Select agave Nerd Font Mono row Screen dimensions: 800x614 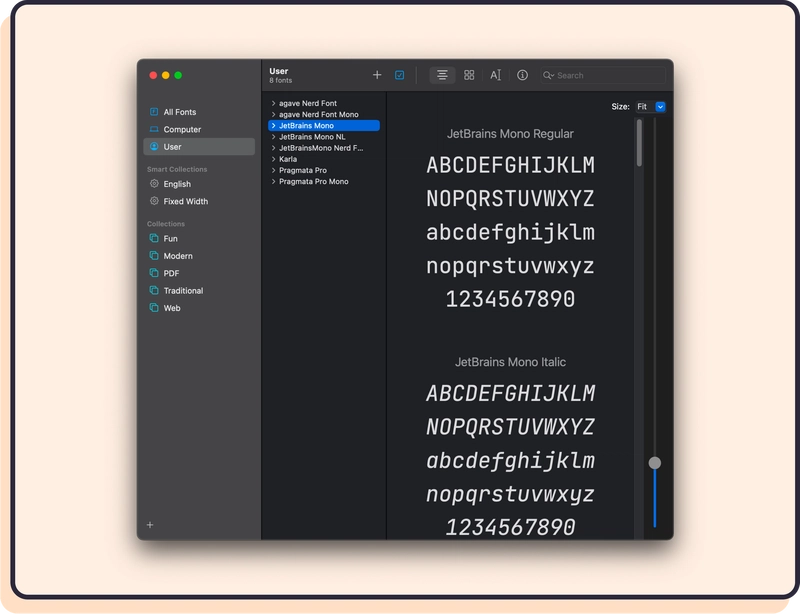pyautogui.click(x=324, y=114)
